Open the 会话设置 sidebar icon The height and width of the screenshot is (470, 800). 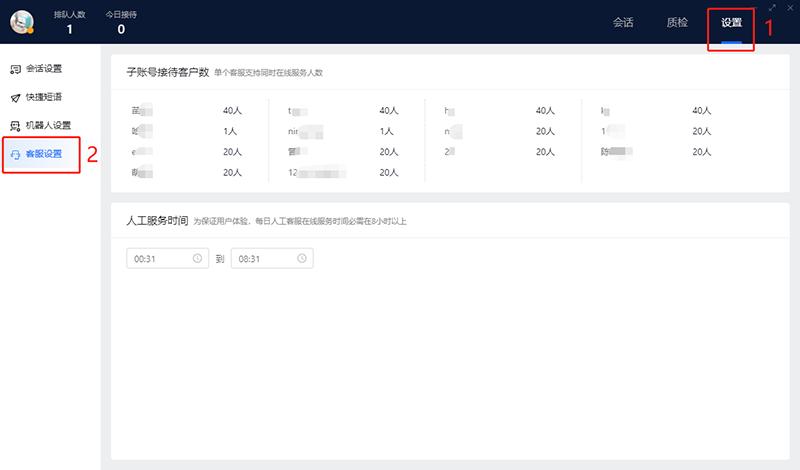pyautogui.click(x=15, y=69)
